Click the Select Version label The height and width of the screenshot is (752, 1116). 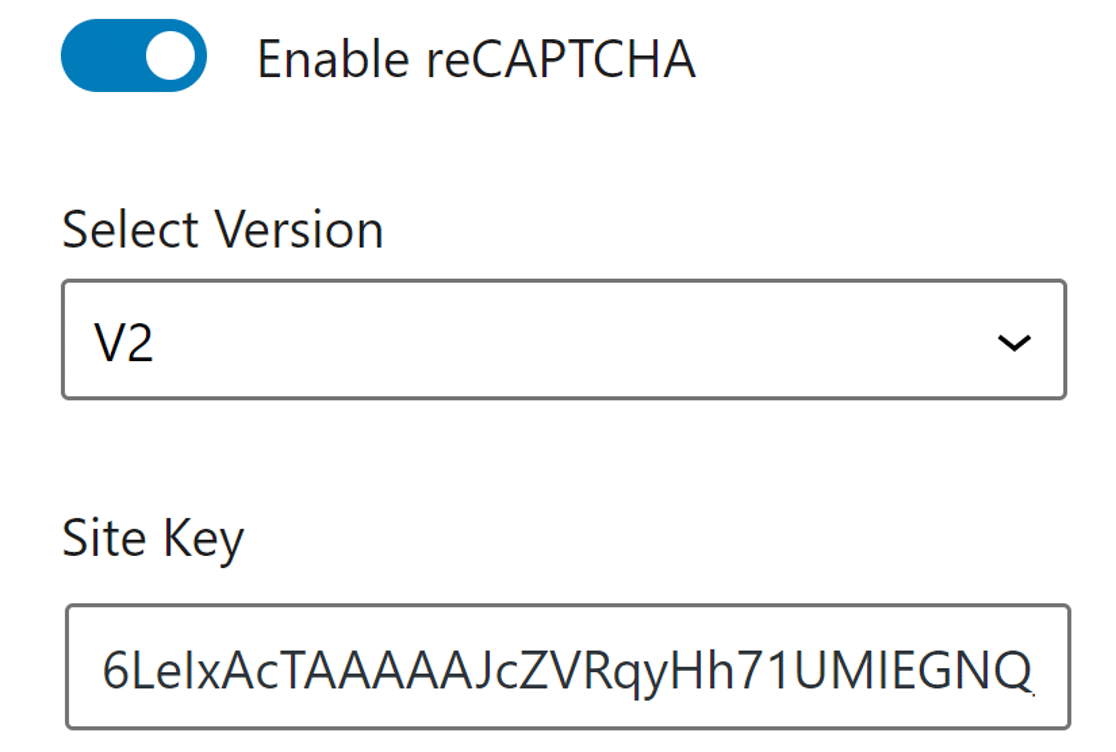pos(222,228)
